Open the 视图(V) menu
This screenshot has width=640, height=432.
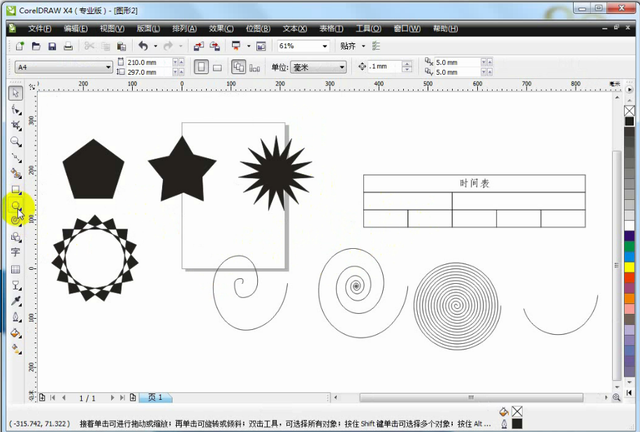point(112,29)
